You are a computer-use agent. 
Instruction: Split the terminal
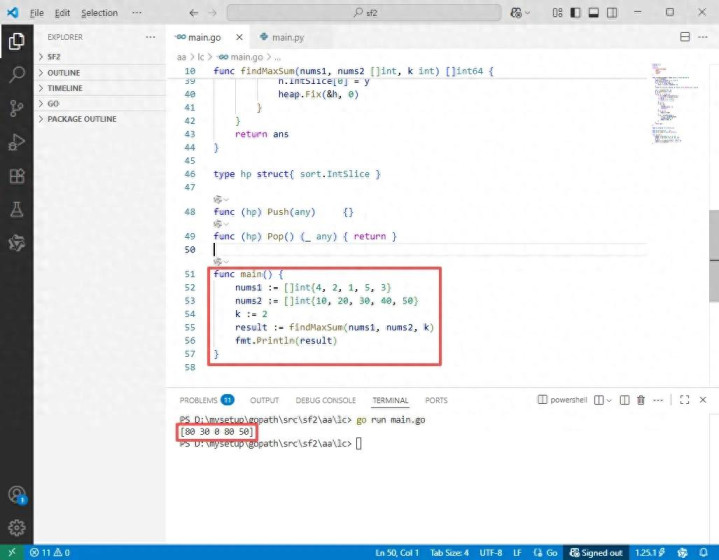pyautogui.click(x=625, y=400)
